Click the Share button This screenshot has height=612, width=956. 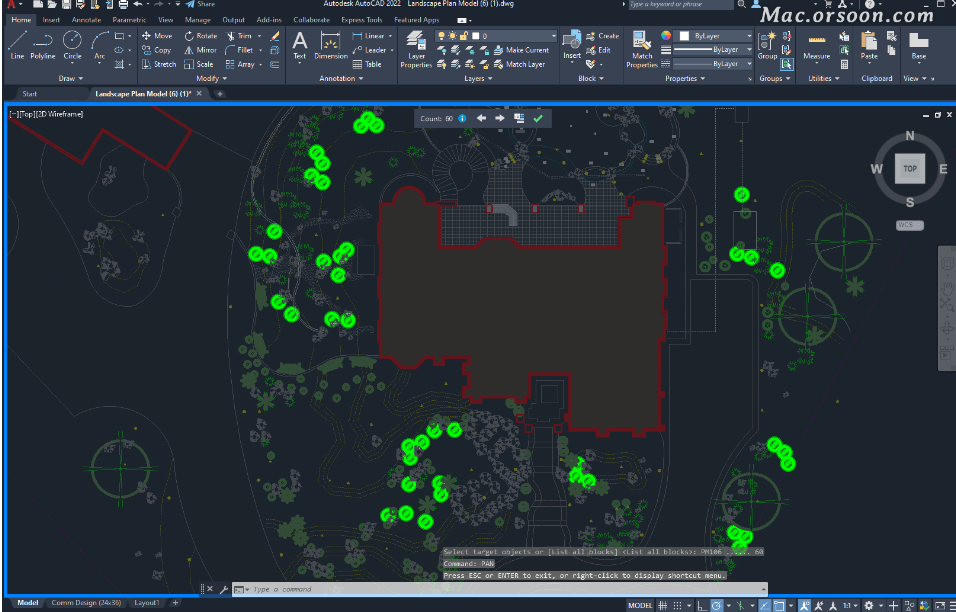click(x=201, y=4)
